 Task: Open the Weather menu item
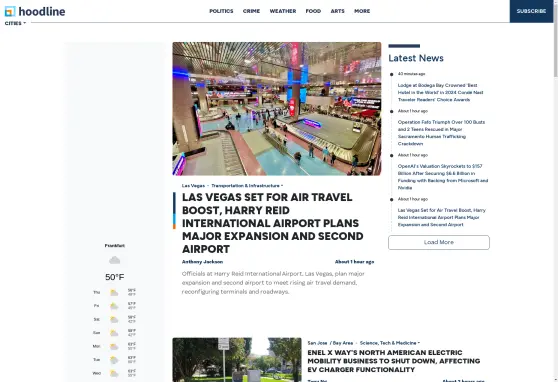point(283,11)
